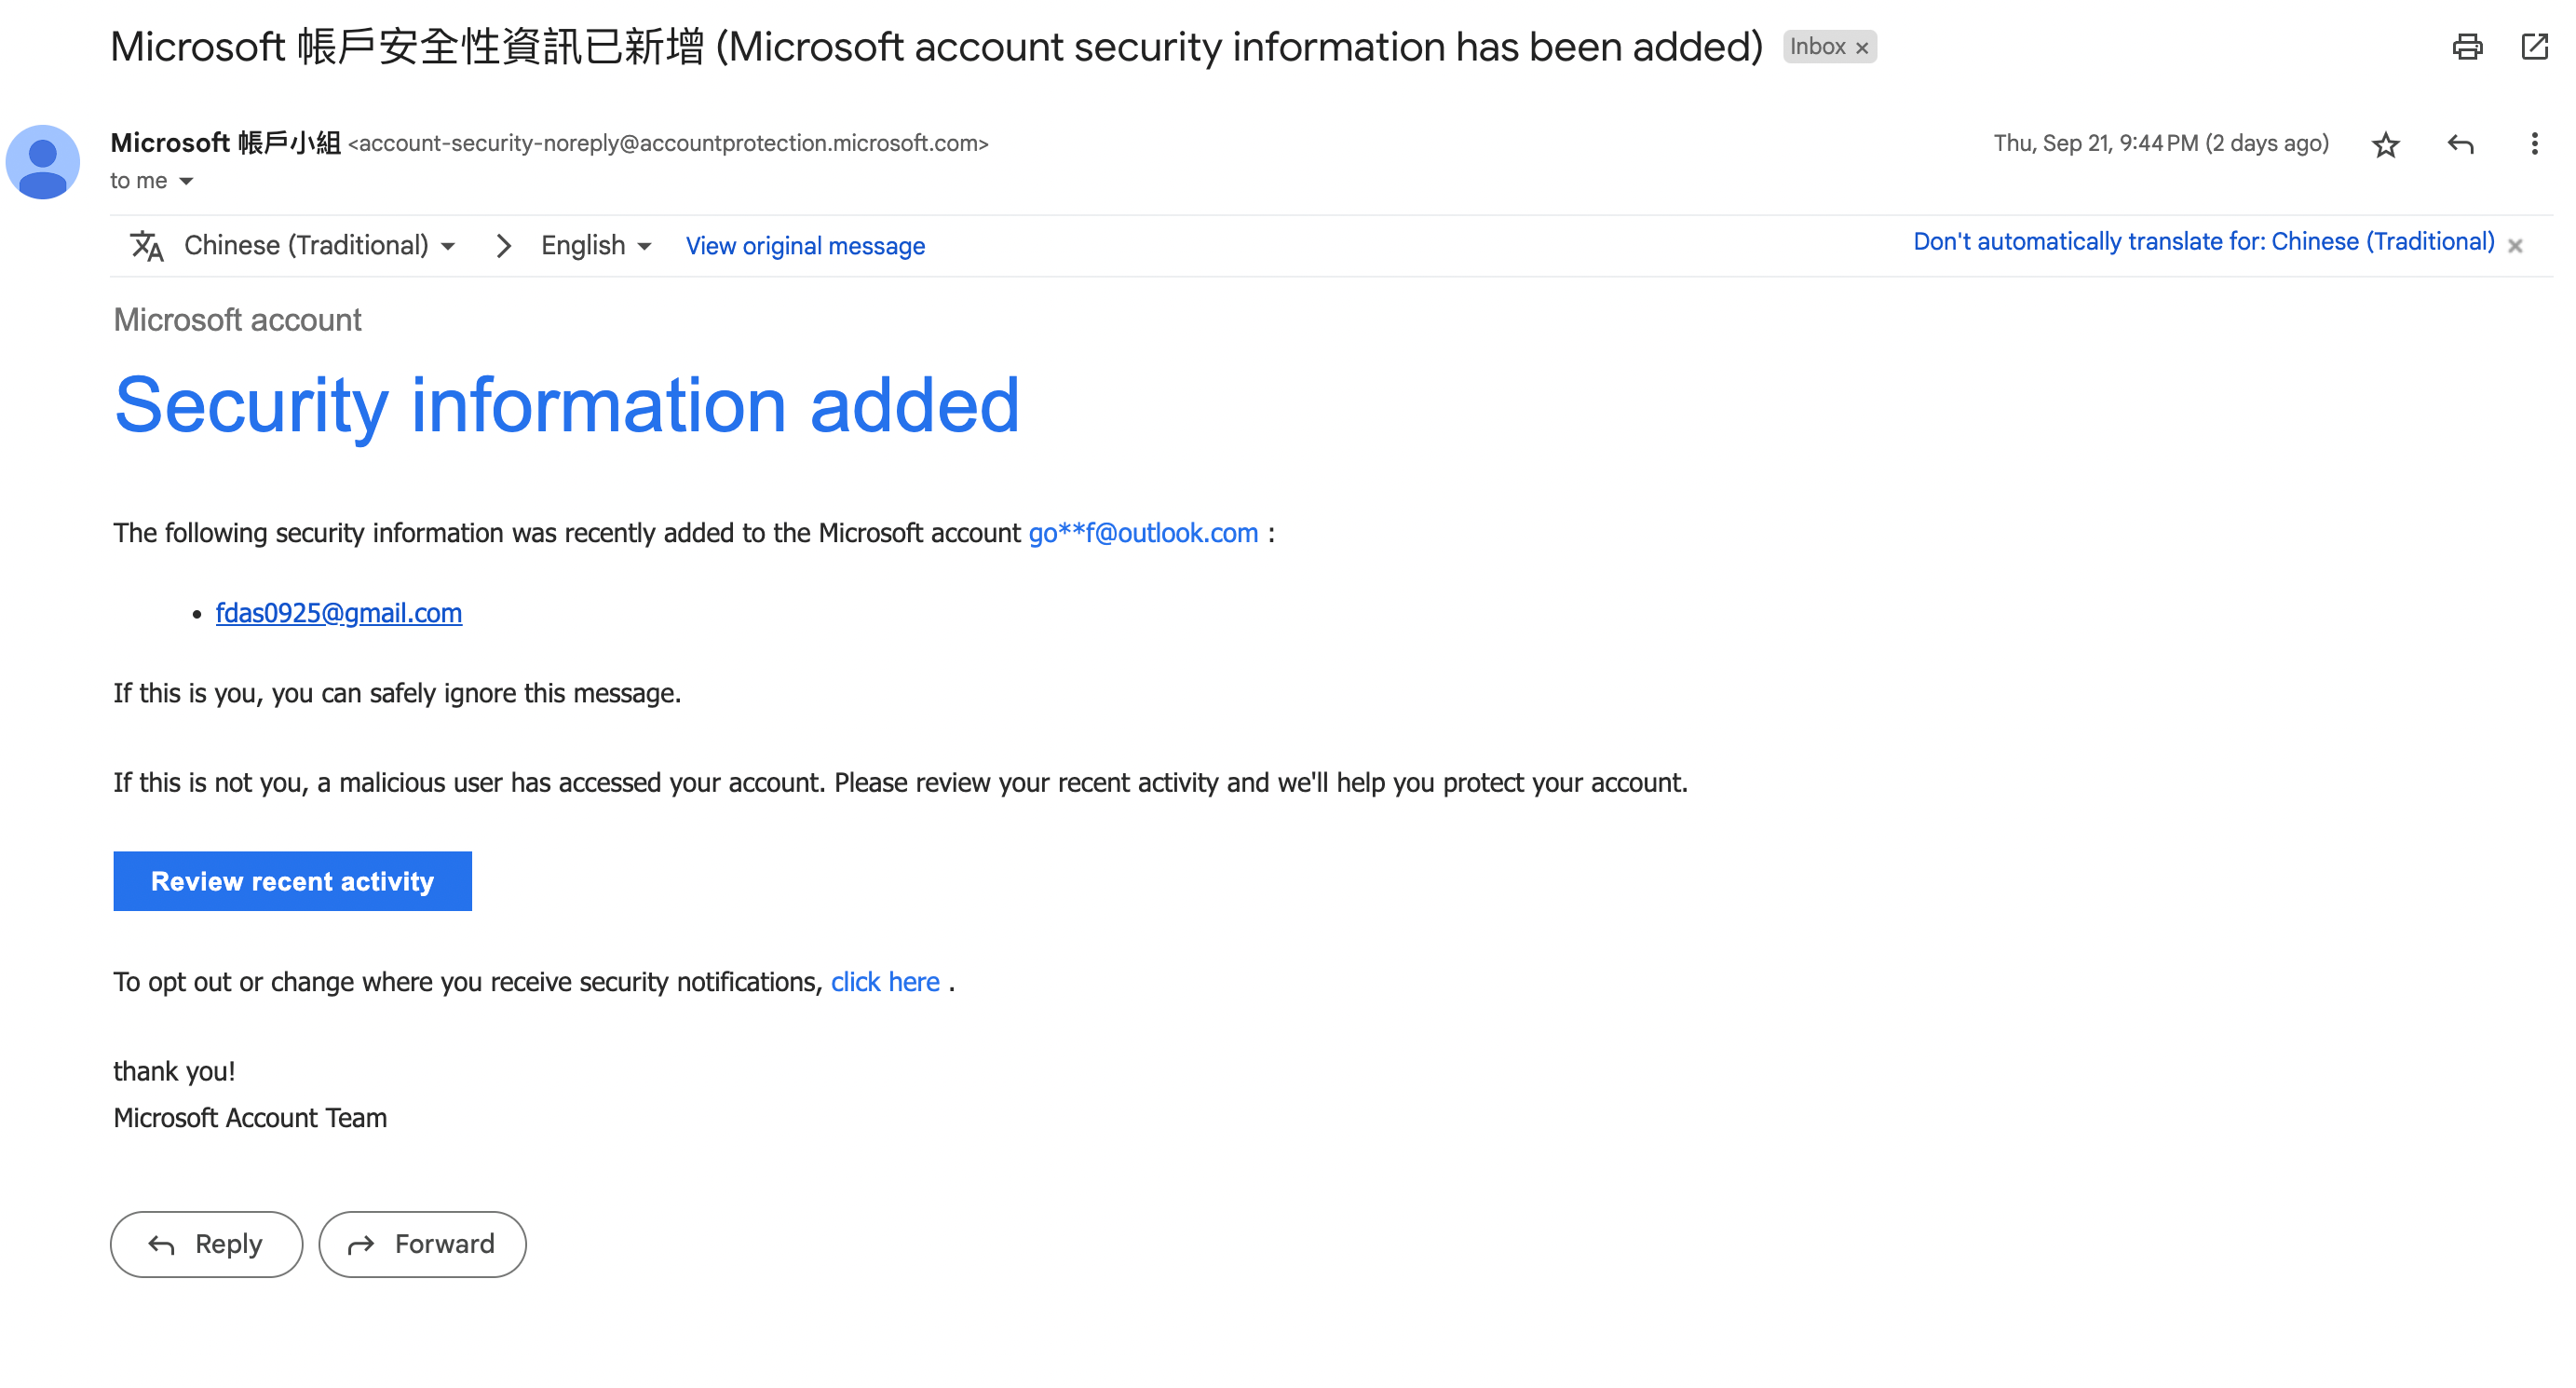Click the sender's profile avatar
2576x1388 pixels.
tap(43, 162)
